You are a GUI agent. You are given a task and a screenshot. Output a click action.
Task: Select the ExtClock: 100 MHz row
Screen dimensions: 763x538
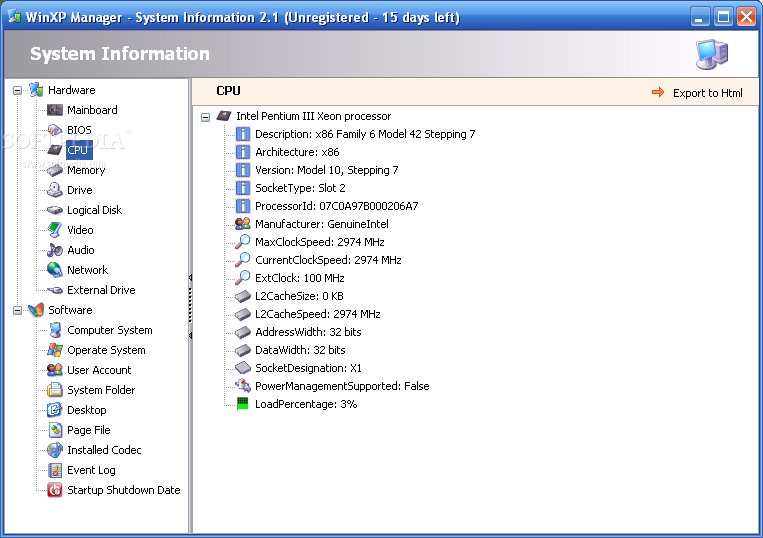tap(300, 278)
